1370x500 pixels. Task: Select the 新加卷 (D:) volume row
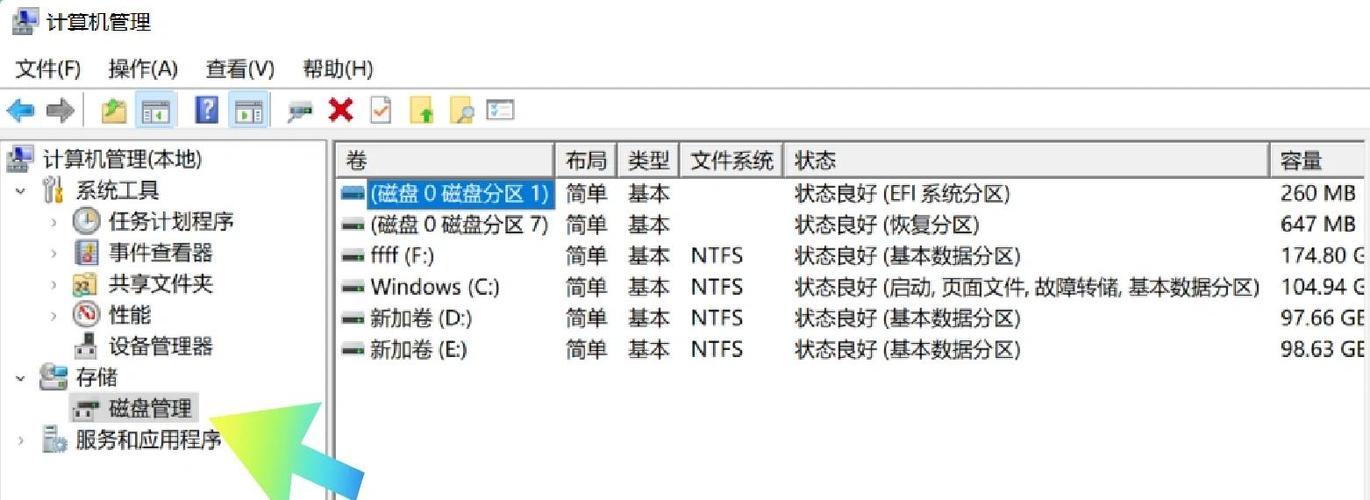click(852, 318)
